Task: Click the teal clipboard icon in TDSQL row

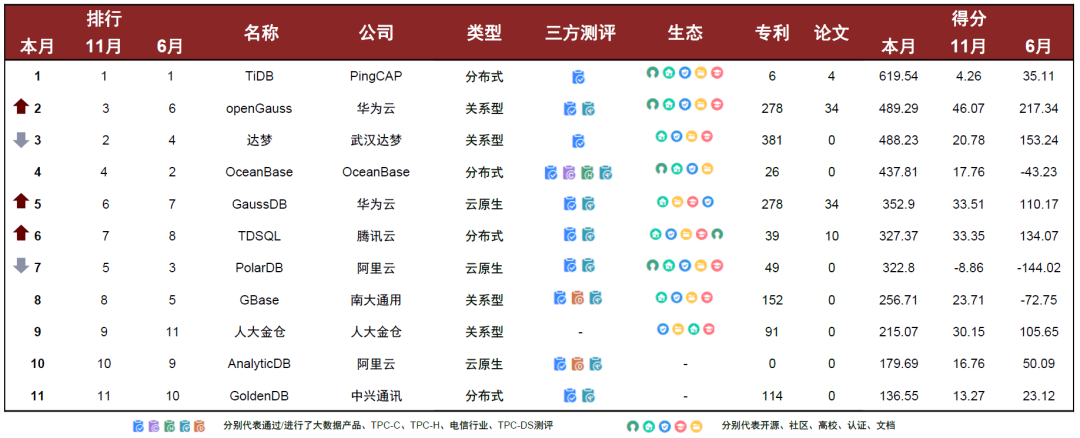Action: click(x=588, y=234)
